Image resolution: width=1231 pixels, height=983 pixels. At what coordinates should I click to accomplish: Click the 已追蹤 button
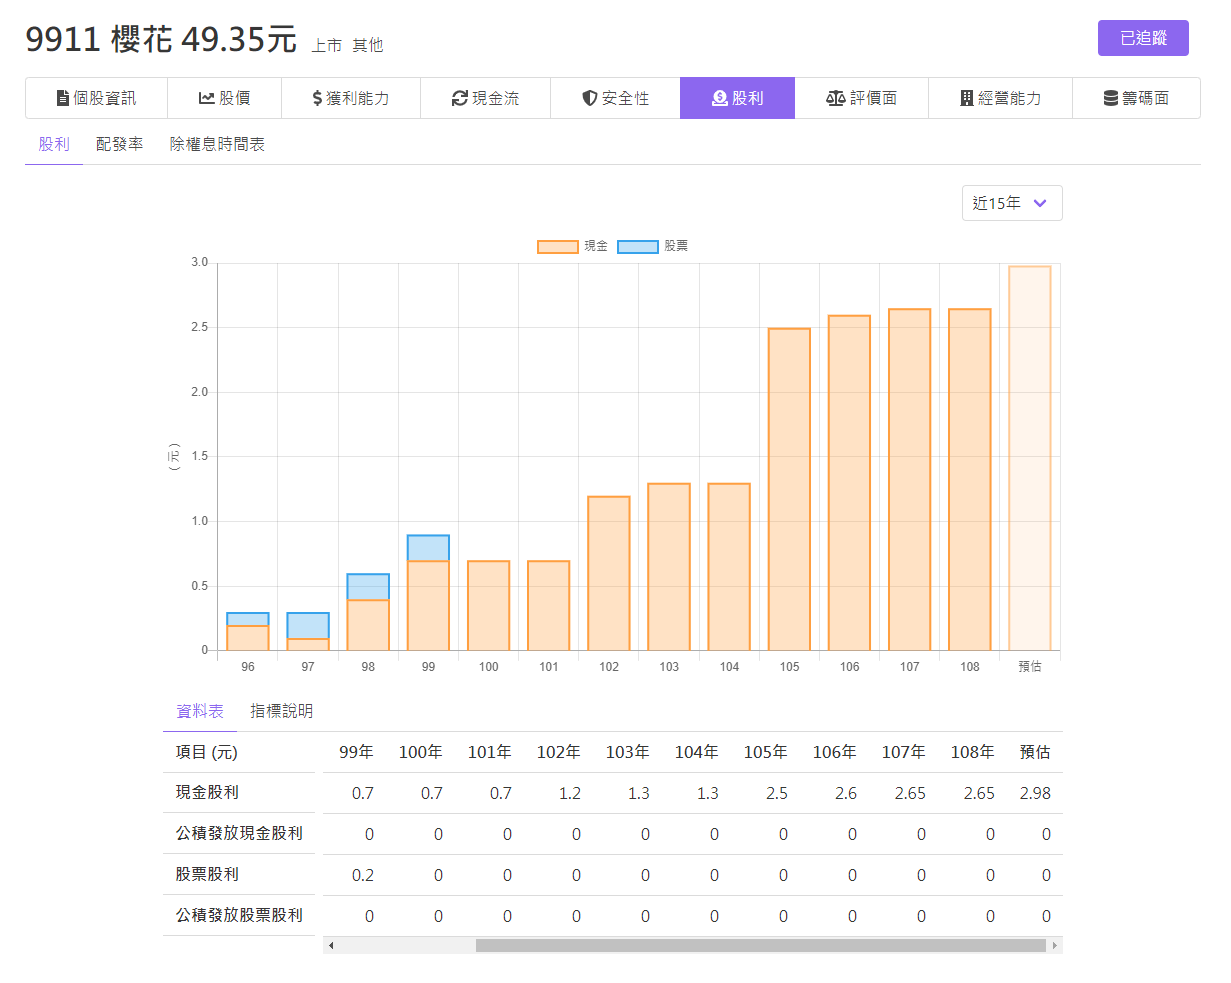1143,38
